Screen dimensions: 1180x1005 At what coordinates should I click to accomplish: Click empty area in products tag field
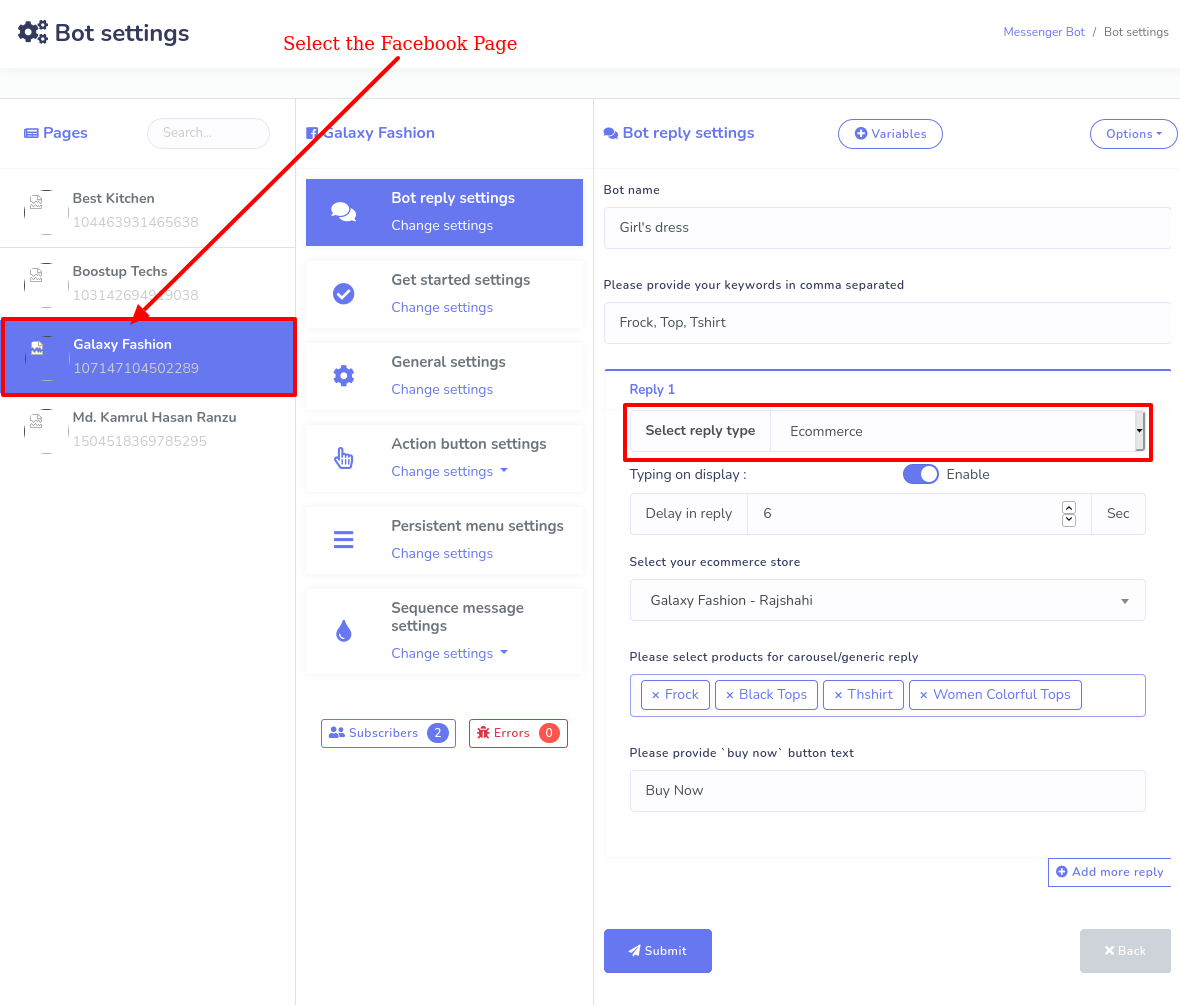pos(1114,695)
